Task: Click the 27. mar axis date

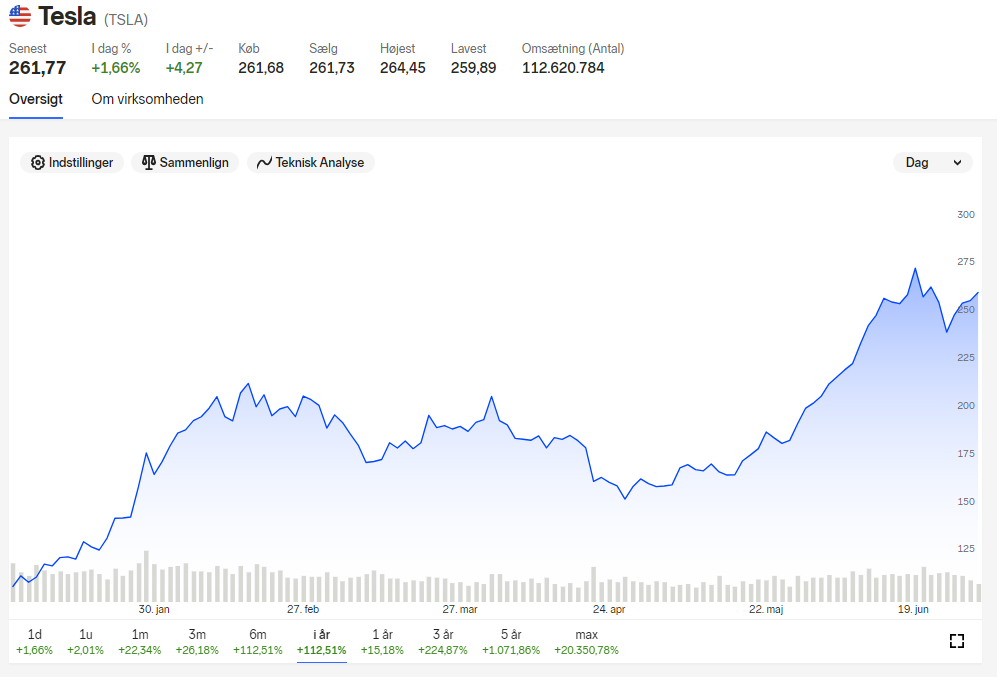Action: coord(460,609)
